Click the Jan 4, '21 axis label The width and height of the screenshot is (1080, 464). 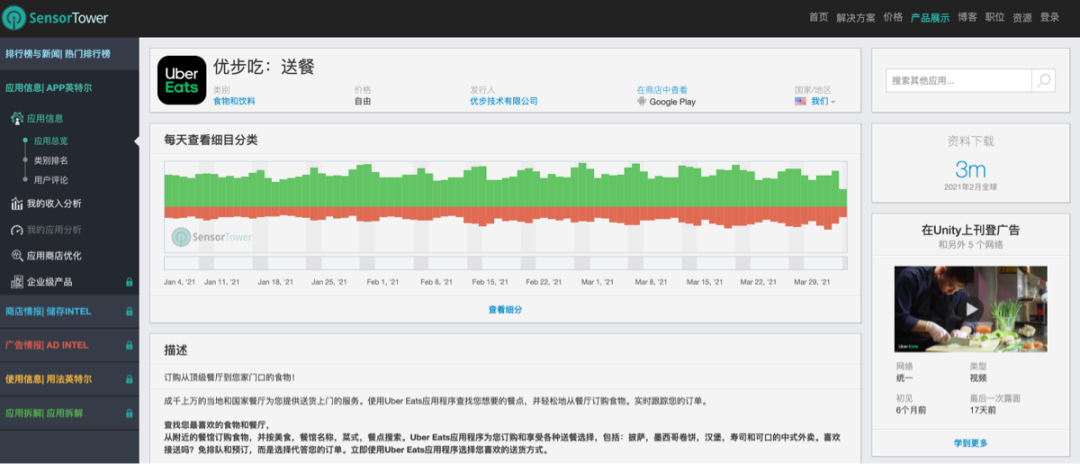pyautogui.click(x=180, y=282)
